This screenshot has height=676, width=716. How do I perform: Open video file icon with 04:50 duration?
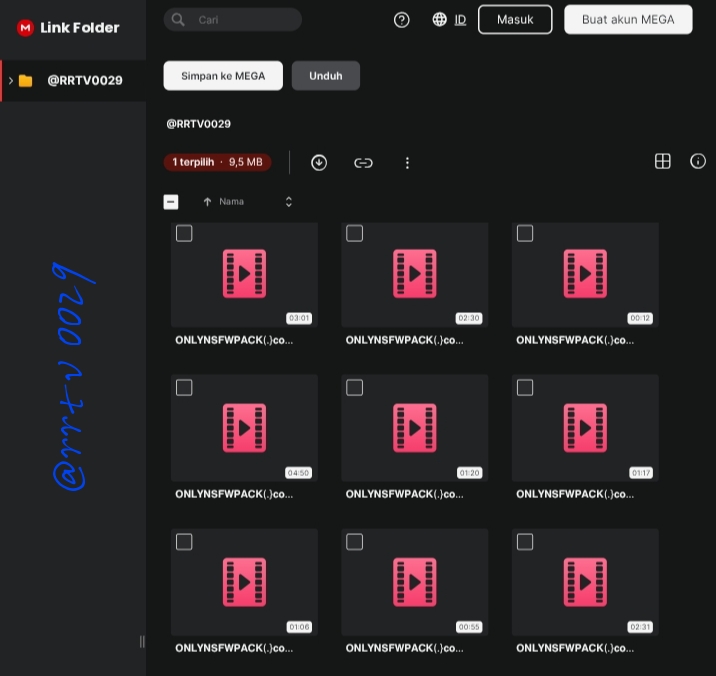(244, 428)
